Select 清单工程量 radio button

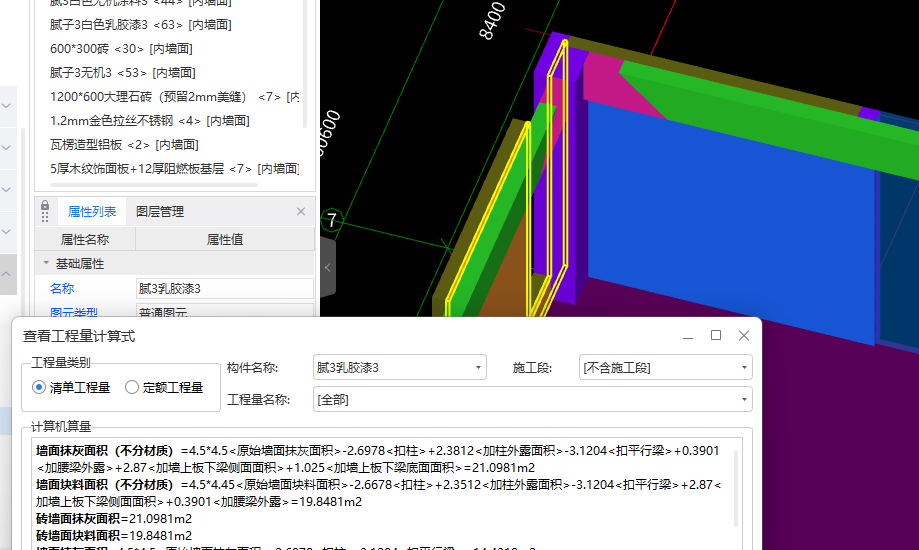(x=39, y=387)
